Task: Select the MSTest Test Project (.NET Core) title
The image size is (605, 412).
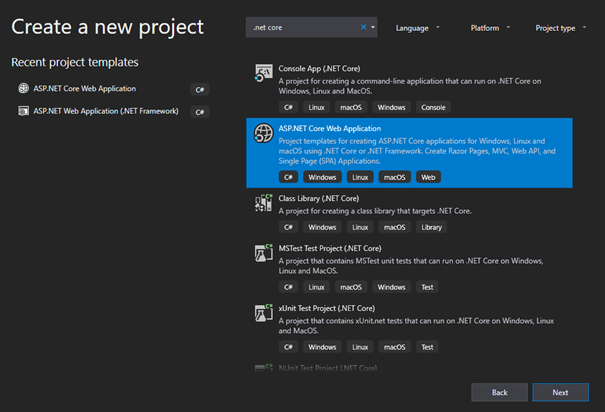Action: (330, 248)
